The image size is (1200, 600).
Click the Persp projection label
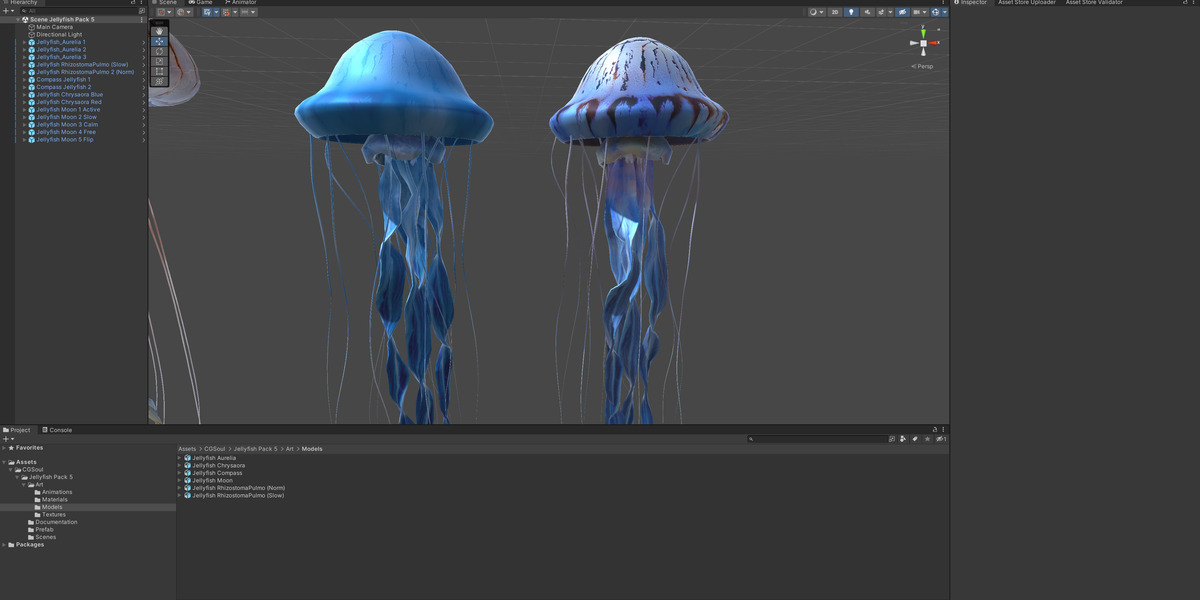click(x=924, y=66)
